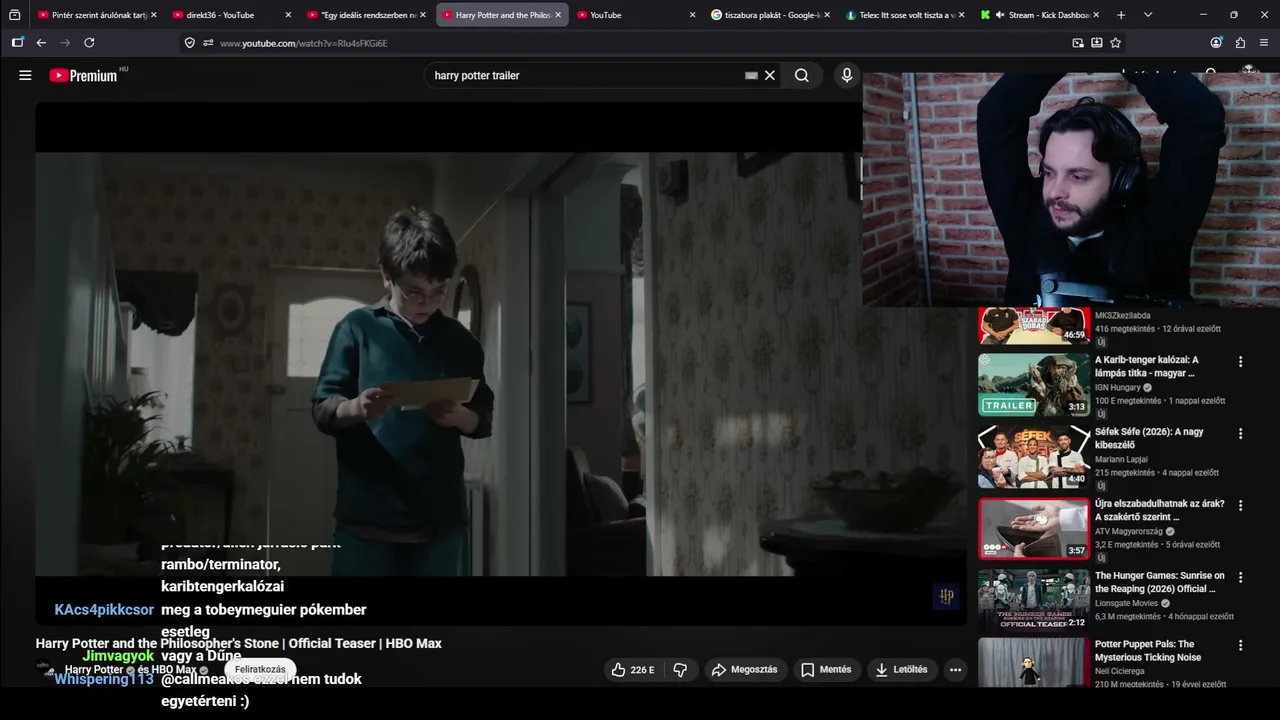Click the install/download page icon in address bar
This screenshot has width=1280, height=720.
1097,43
